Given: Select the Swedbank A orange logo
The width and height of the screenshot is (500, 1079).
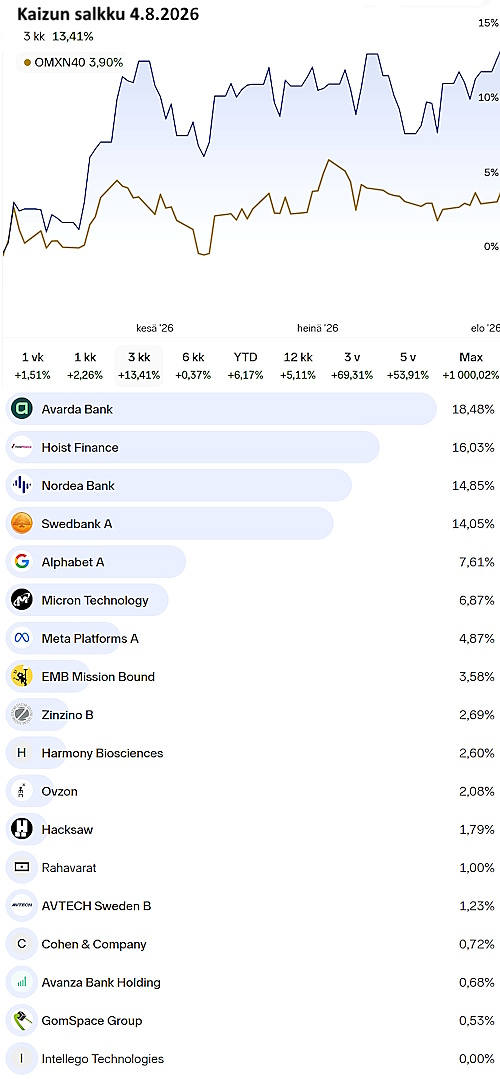Looking at the screenshot, I should coord(22,524).
